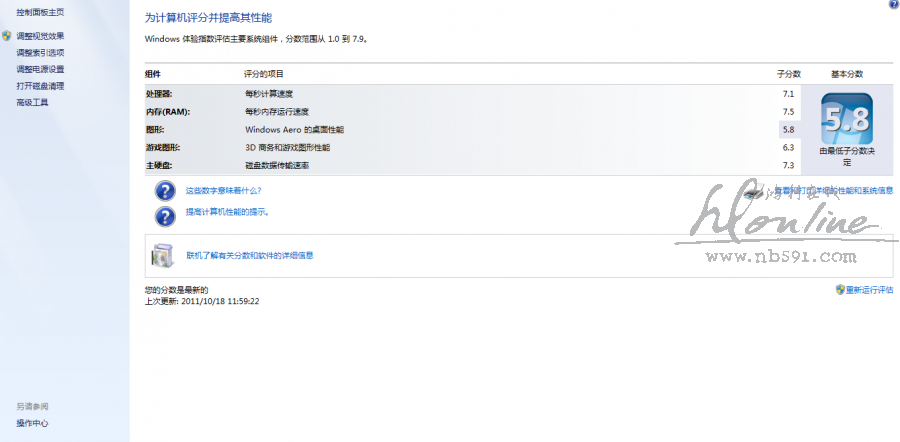Open 提高计算机性能的提示 link
900x442 pixels.
point(228,212)
